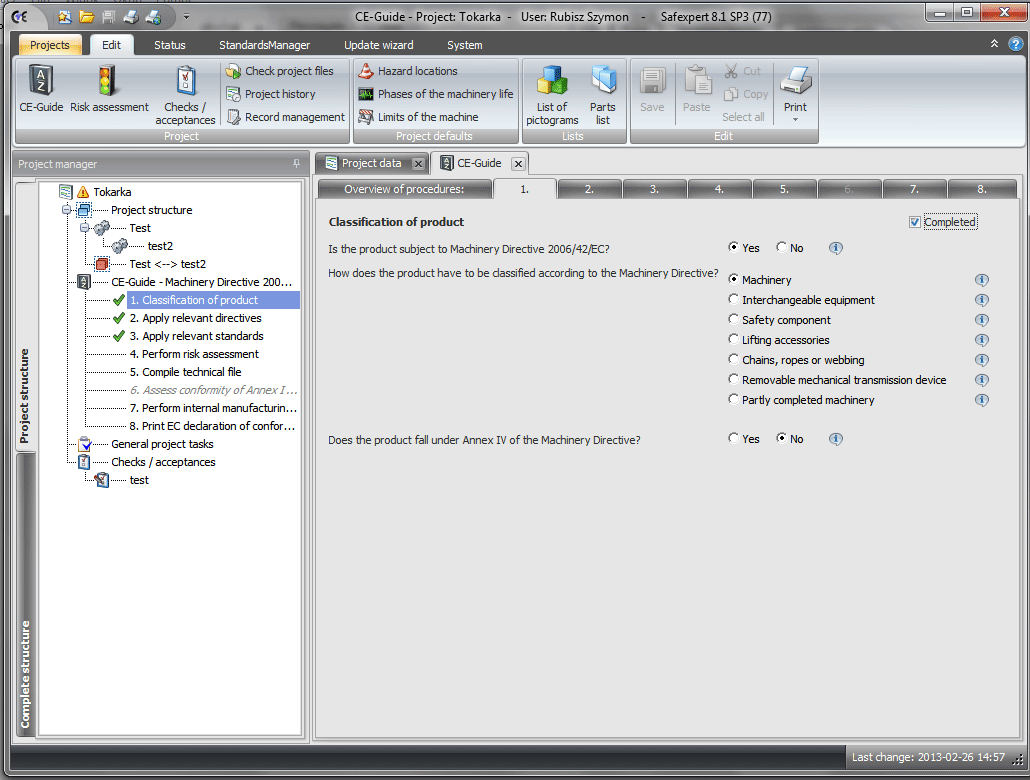Click info icon next to Safety component
This screenshot has height=780, width=1030.
coord(982,320)
